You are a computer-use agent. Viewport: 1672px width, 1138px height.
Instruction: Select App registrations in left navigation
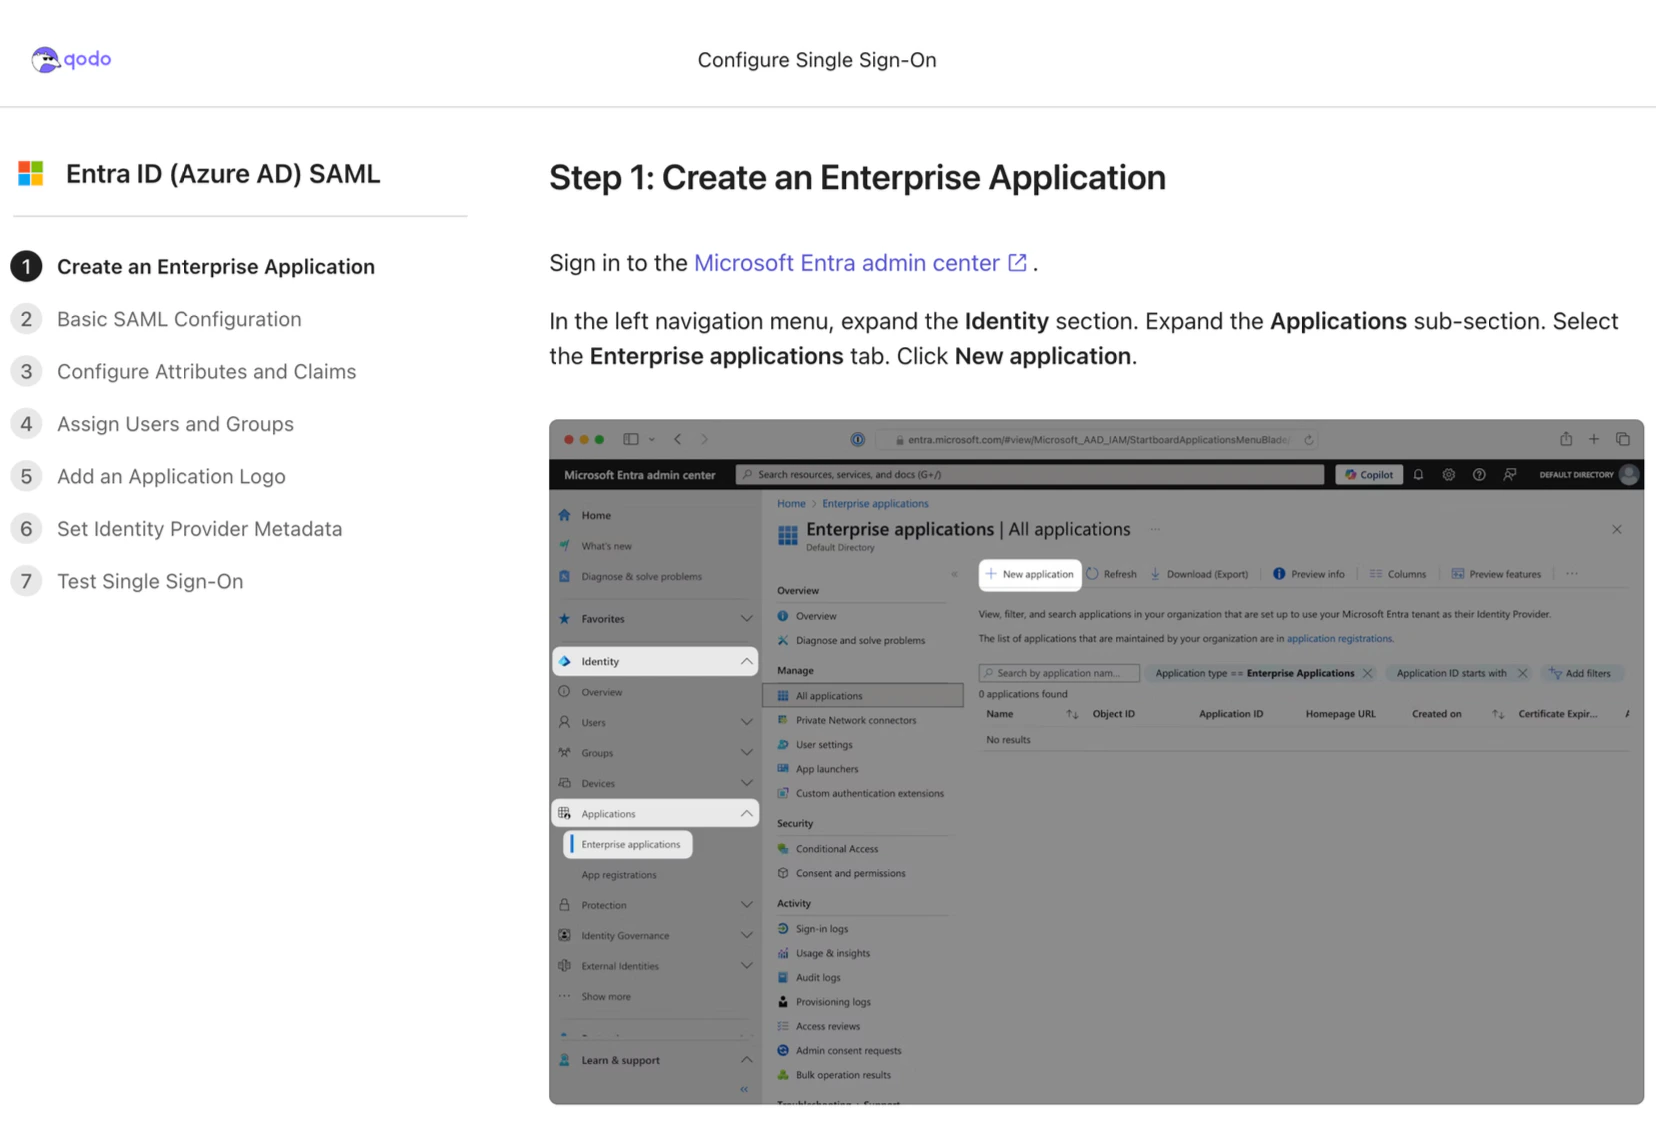pyautogui.click(x=619, y=875)
